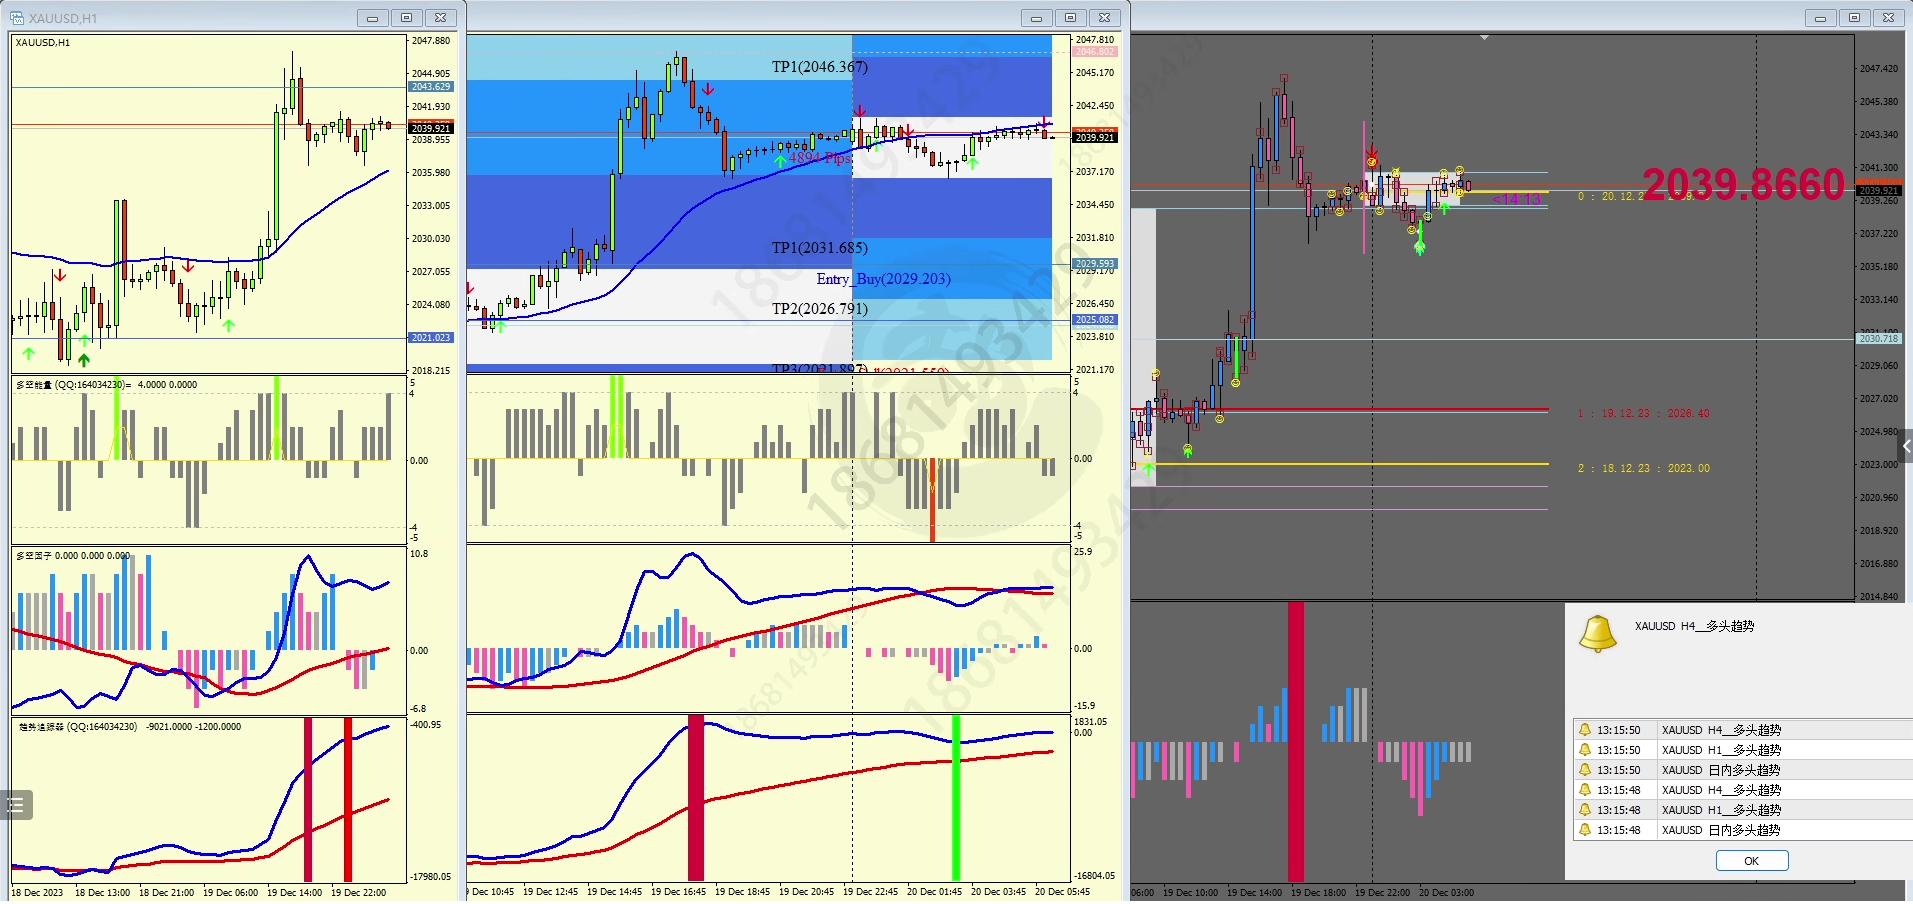The width and height of the screenshot is (1913, 904).
Task: Click the large bell icon in the alert dialog
Action: click(1597, 634)
